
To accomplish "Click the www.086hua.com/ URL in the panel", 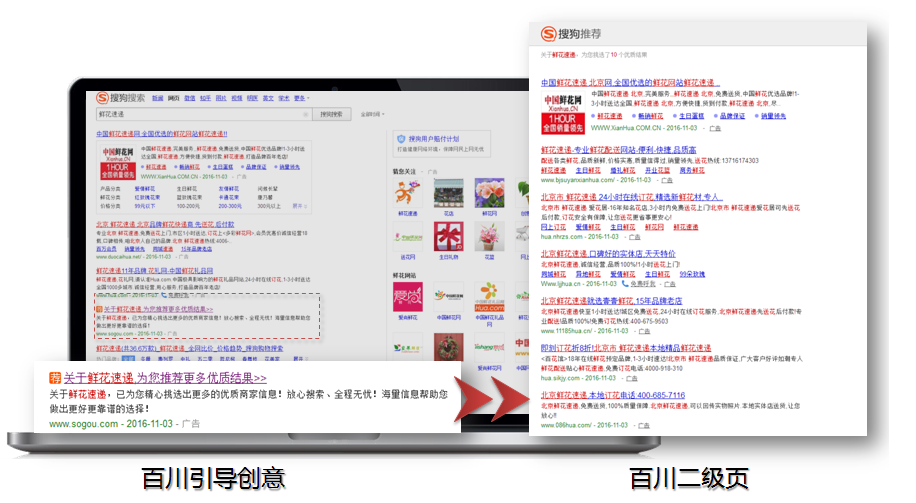I will [566, 425].
